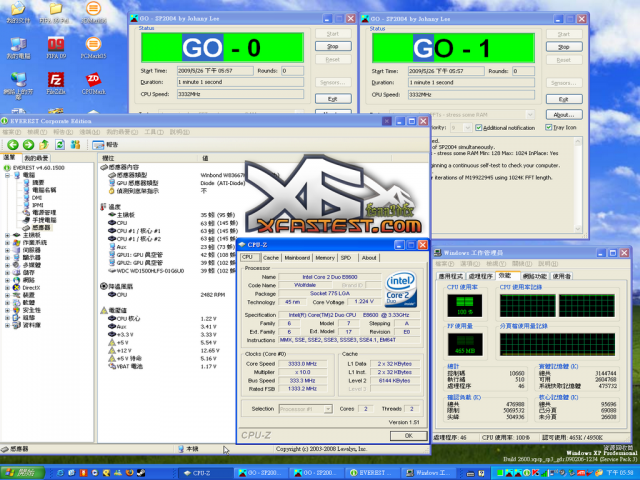640x480 pixels.
Task: Select the IPMI item in EVEREST's tree
Action: coord(33,205)
